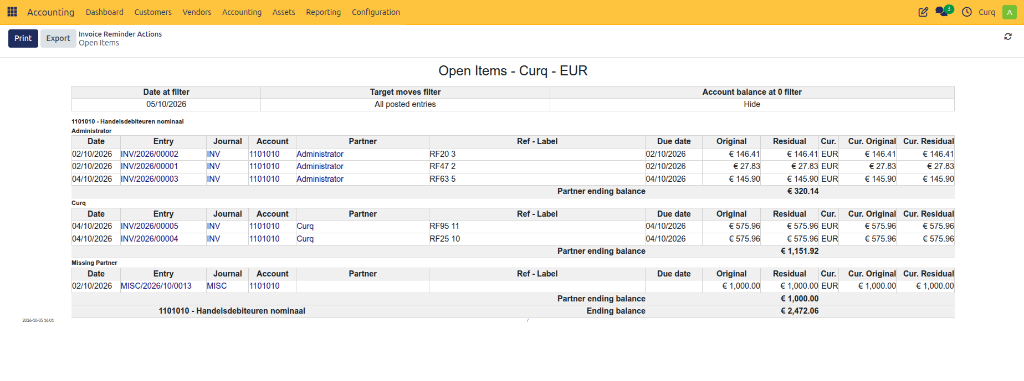This screenshot has height=381, width=1024.
Task: Click '1101010 - Handelsdebiteuren nominaal' top heading
Action: point(127,122)
